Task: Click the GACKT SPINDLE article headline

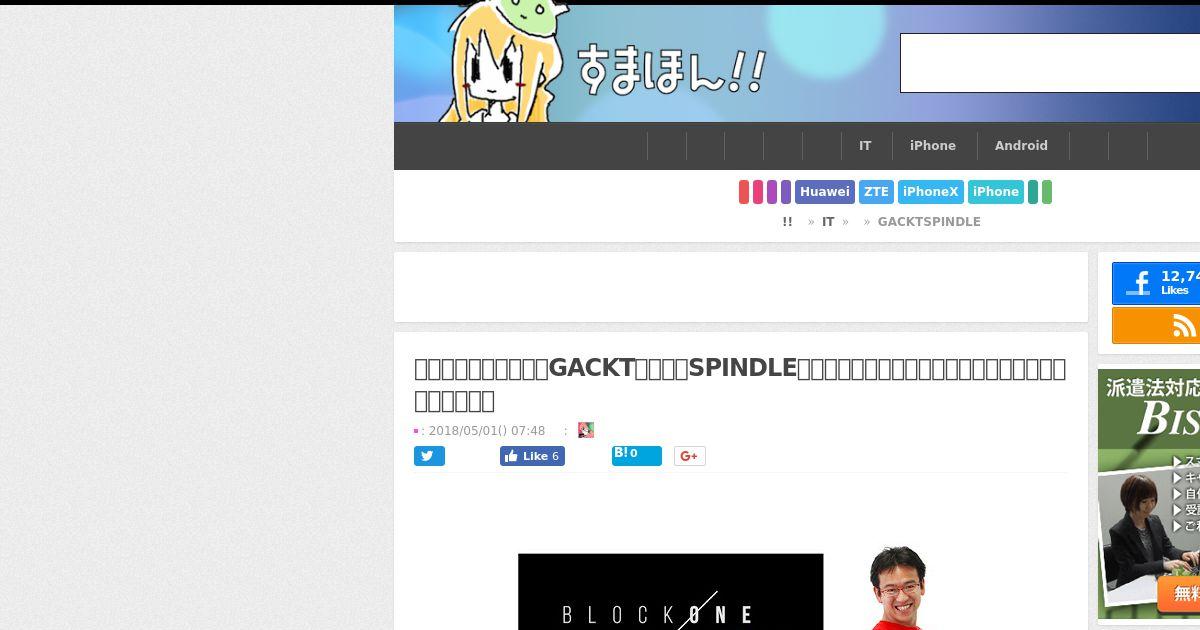Action: point(740,384)
